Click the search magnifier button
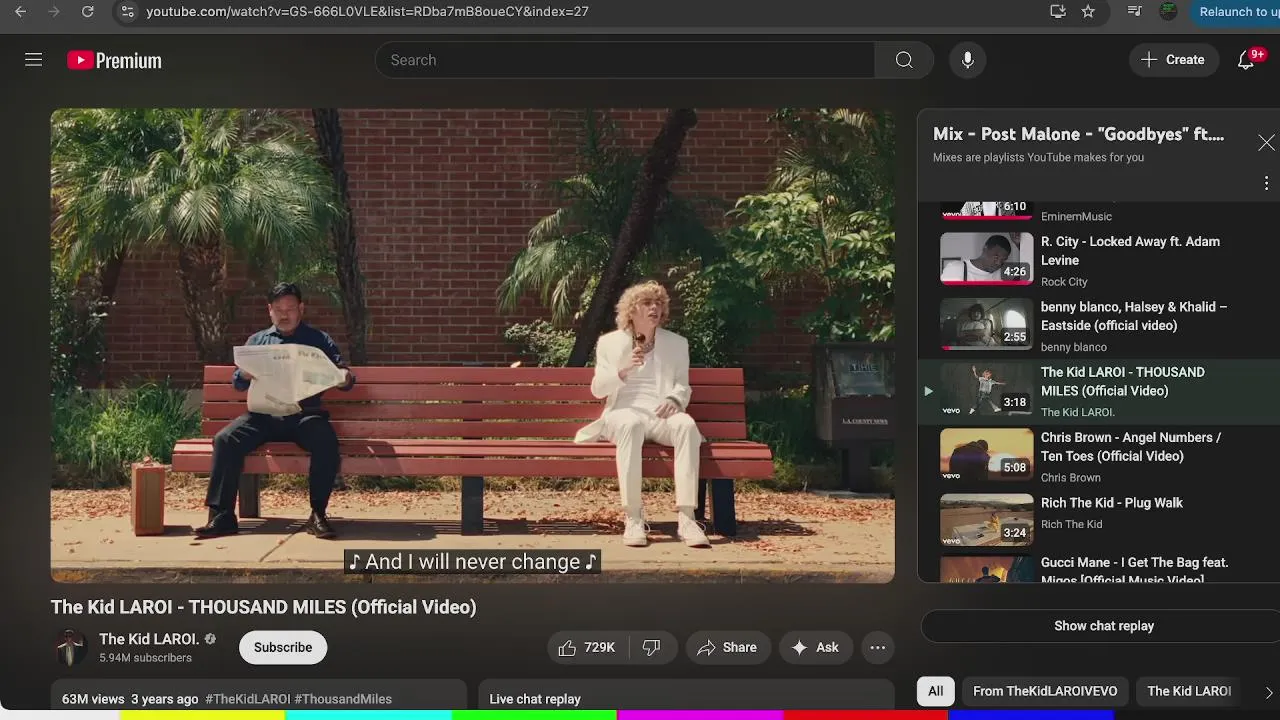 pos(904,60)
